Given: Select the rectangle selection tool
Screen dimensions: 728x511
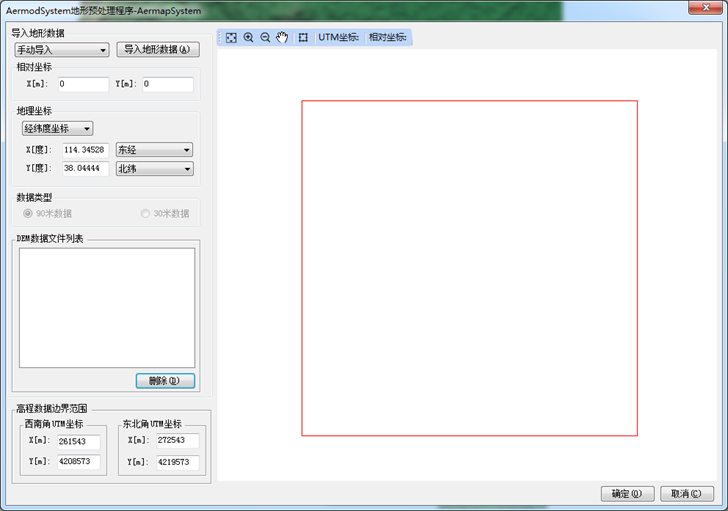Looking at the screenshot, I should [303, 37].
